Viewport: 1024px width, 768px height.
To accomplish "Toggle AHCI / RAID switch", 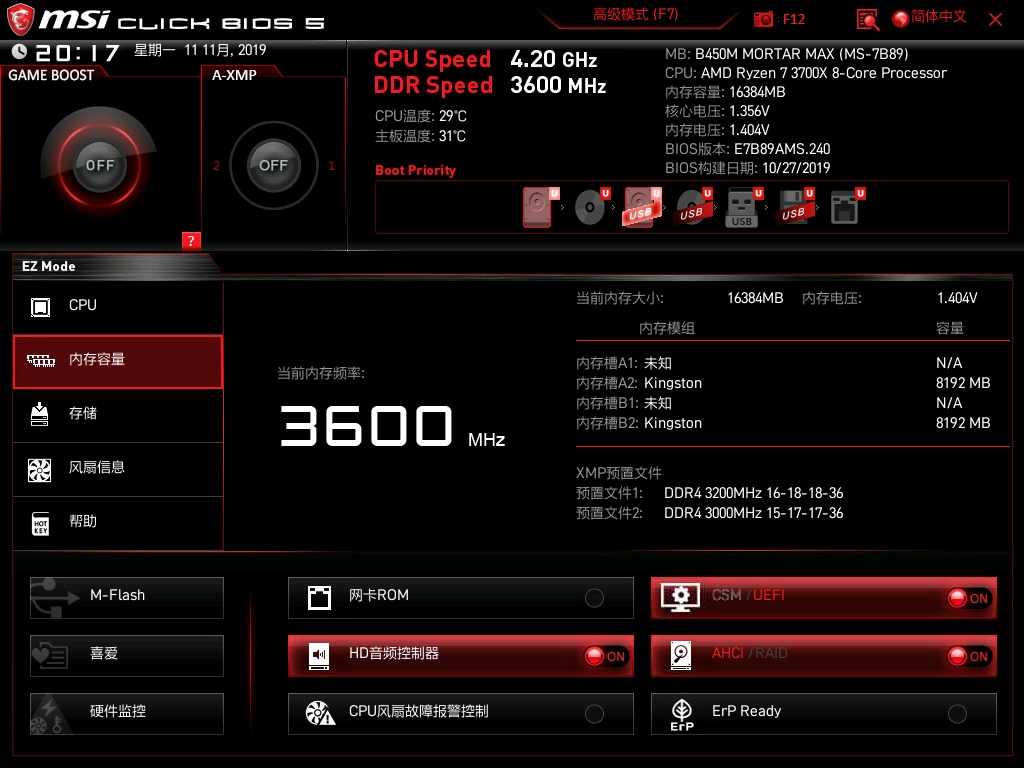I will [824, 656].
